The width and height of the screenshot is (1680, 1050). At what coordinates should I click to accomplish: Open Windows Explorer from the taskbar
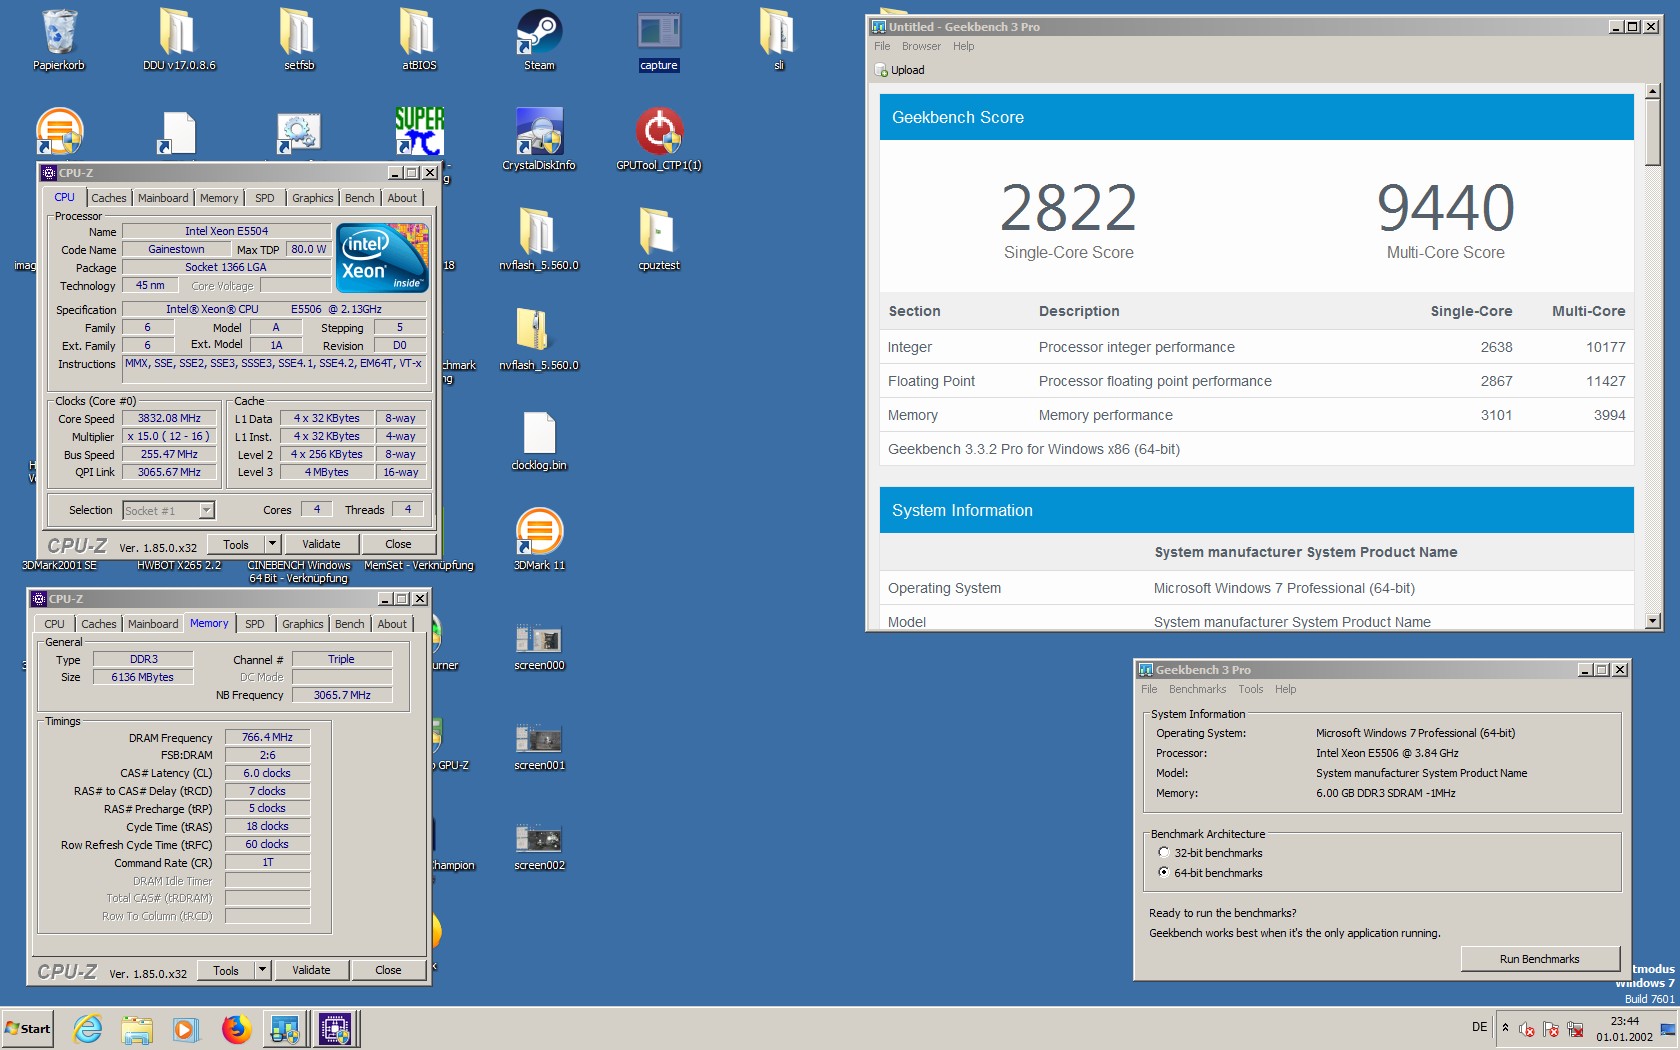click(x=137, y=1028)
